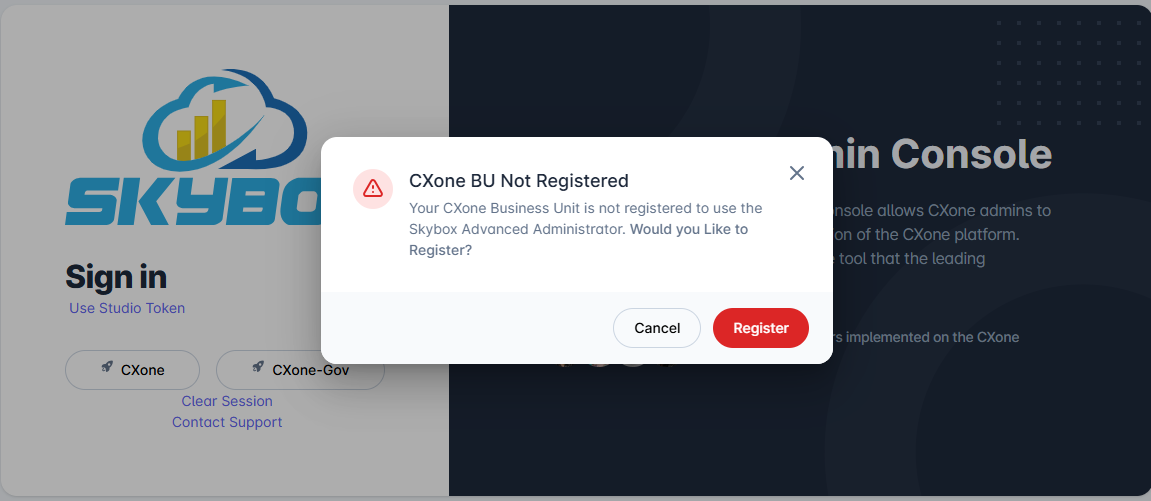Click the "implemented on the CXone" text line
This screenshot has height=501, width=1151.
point(930,337)
